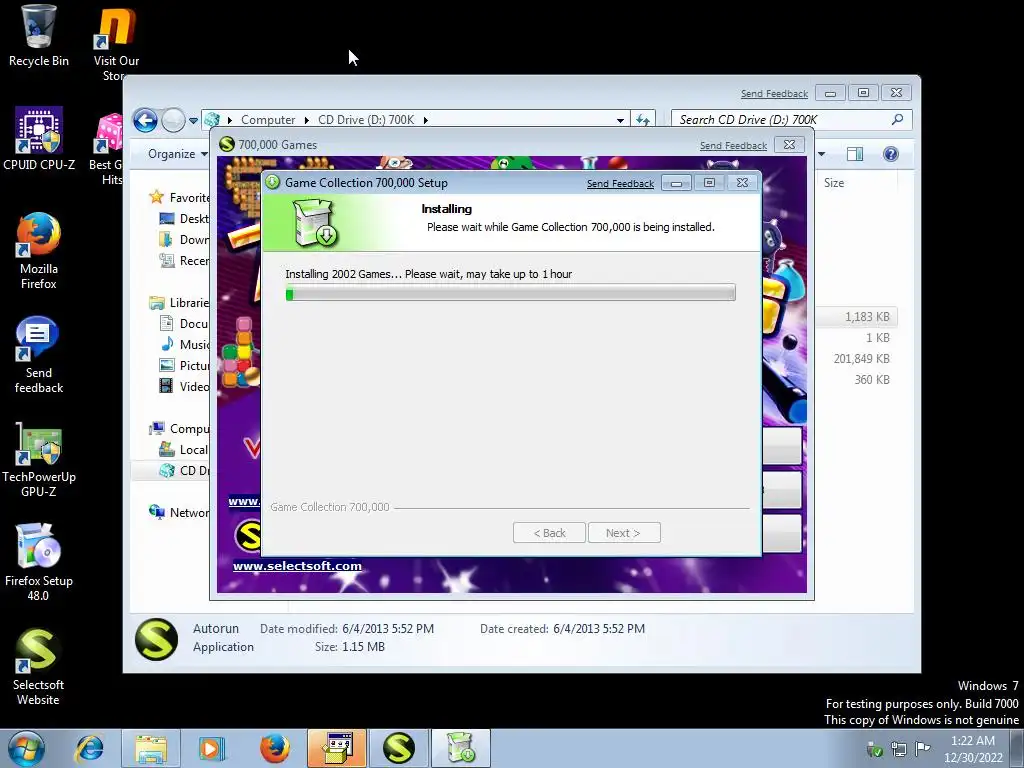Open Internet Explorer from the taskbar
1024x768 pixels.
pyautogui.click(x=89, y=748)
